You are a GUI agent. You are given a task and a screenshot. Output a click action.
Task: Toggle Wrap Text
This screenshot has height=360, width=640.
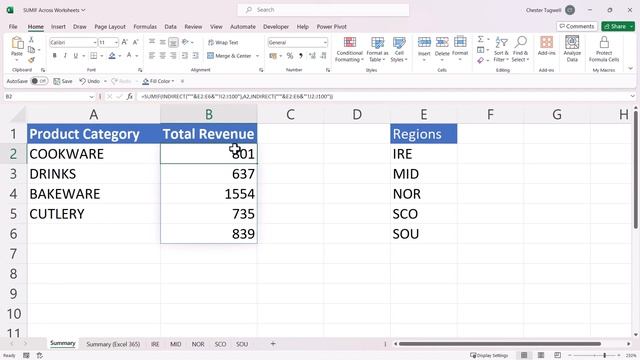click(223, 42)
